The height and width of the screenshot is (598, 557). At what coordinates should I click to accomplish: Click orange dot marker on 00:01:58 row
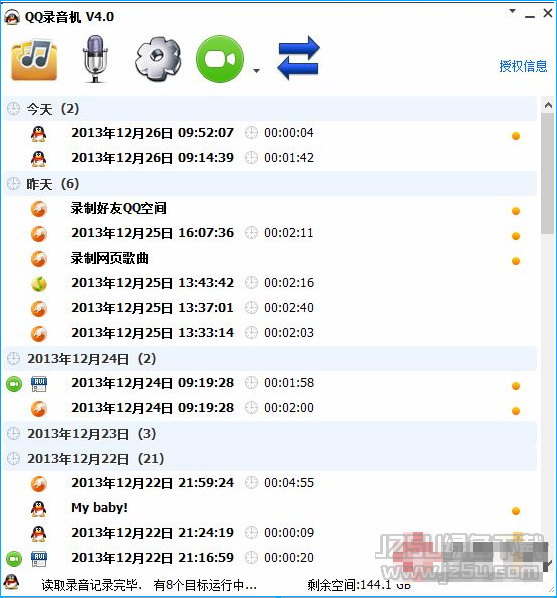click(516, 386)
